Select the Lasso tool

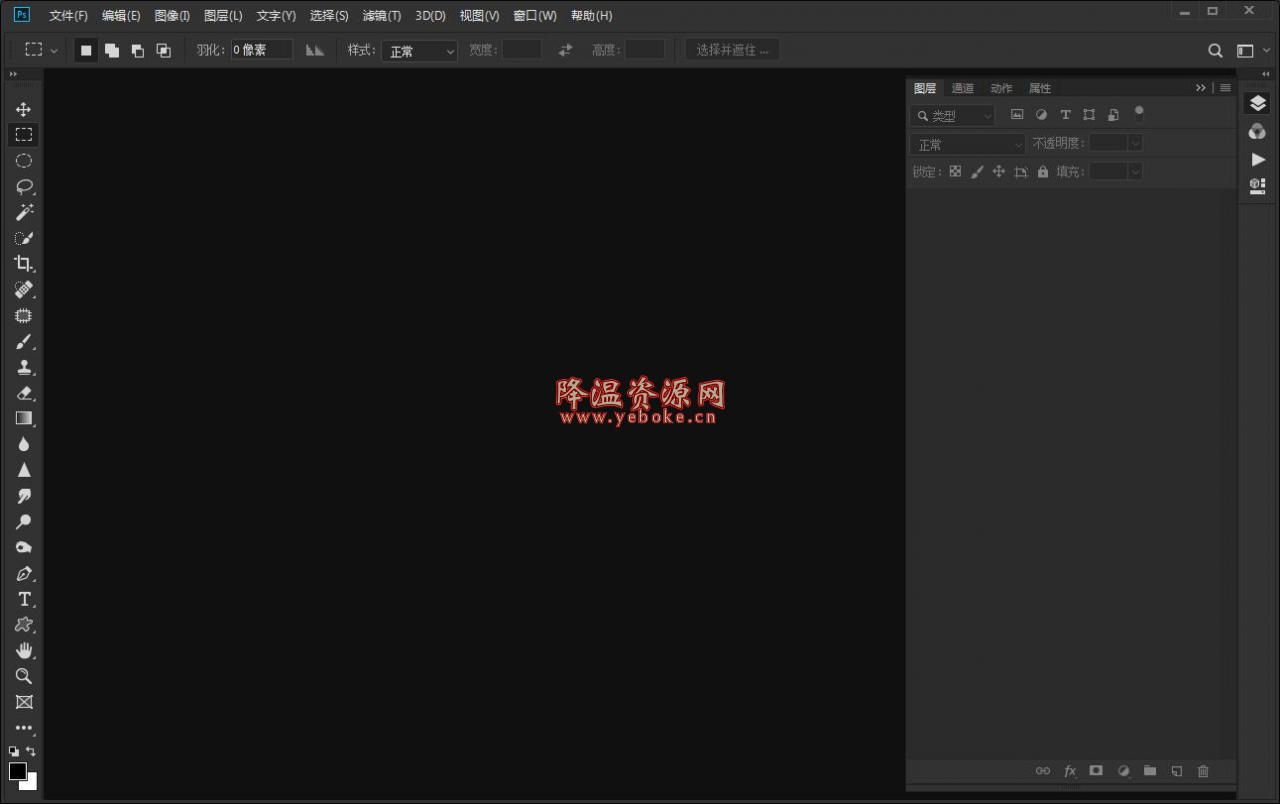(23, 187)
